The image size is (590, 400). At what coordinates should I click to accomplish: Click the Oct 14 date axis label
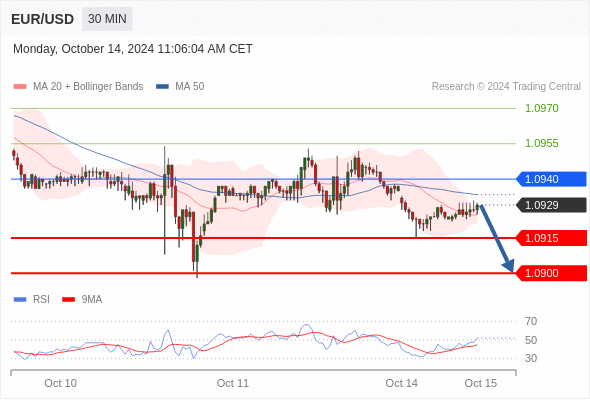402,383
